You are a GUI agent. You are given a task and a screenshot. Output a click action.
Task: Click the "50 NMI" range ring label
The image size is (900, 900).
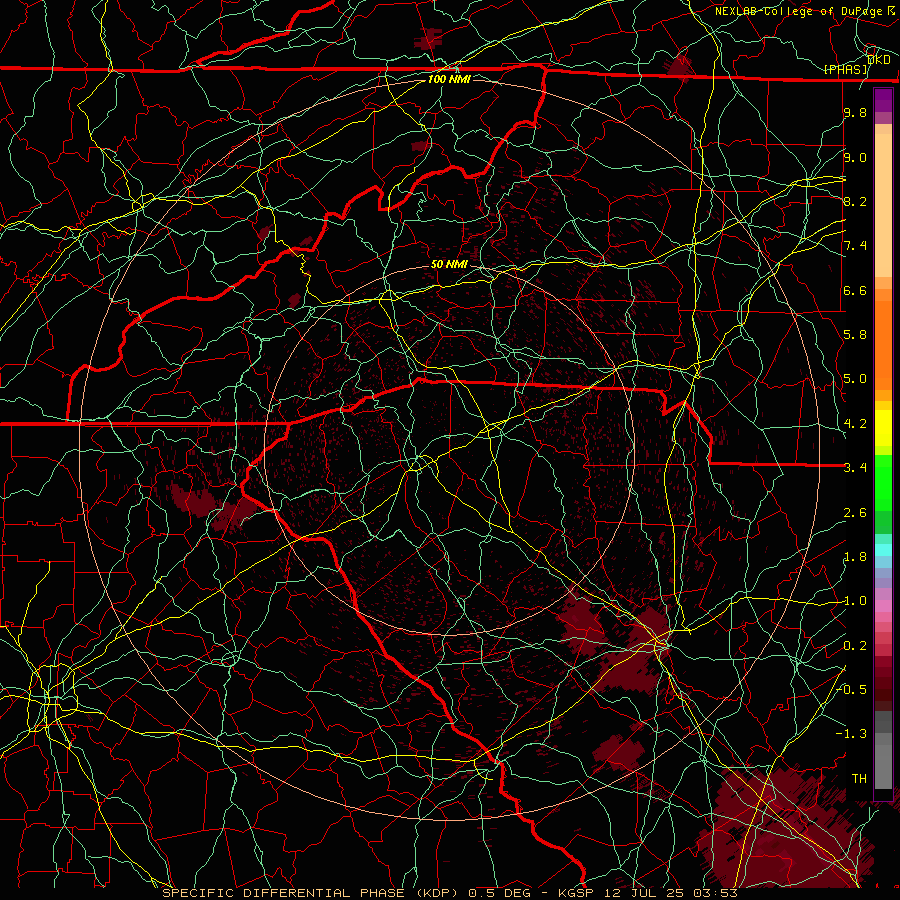pos(449,264)
